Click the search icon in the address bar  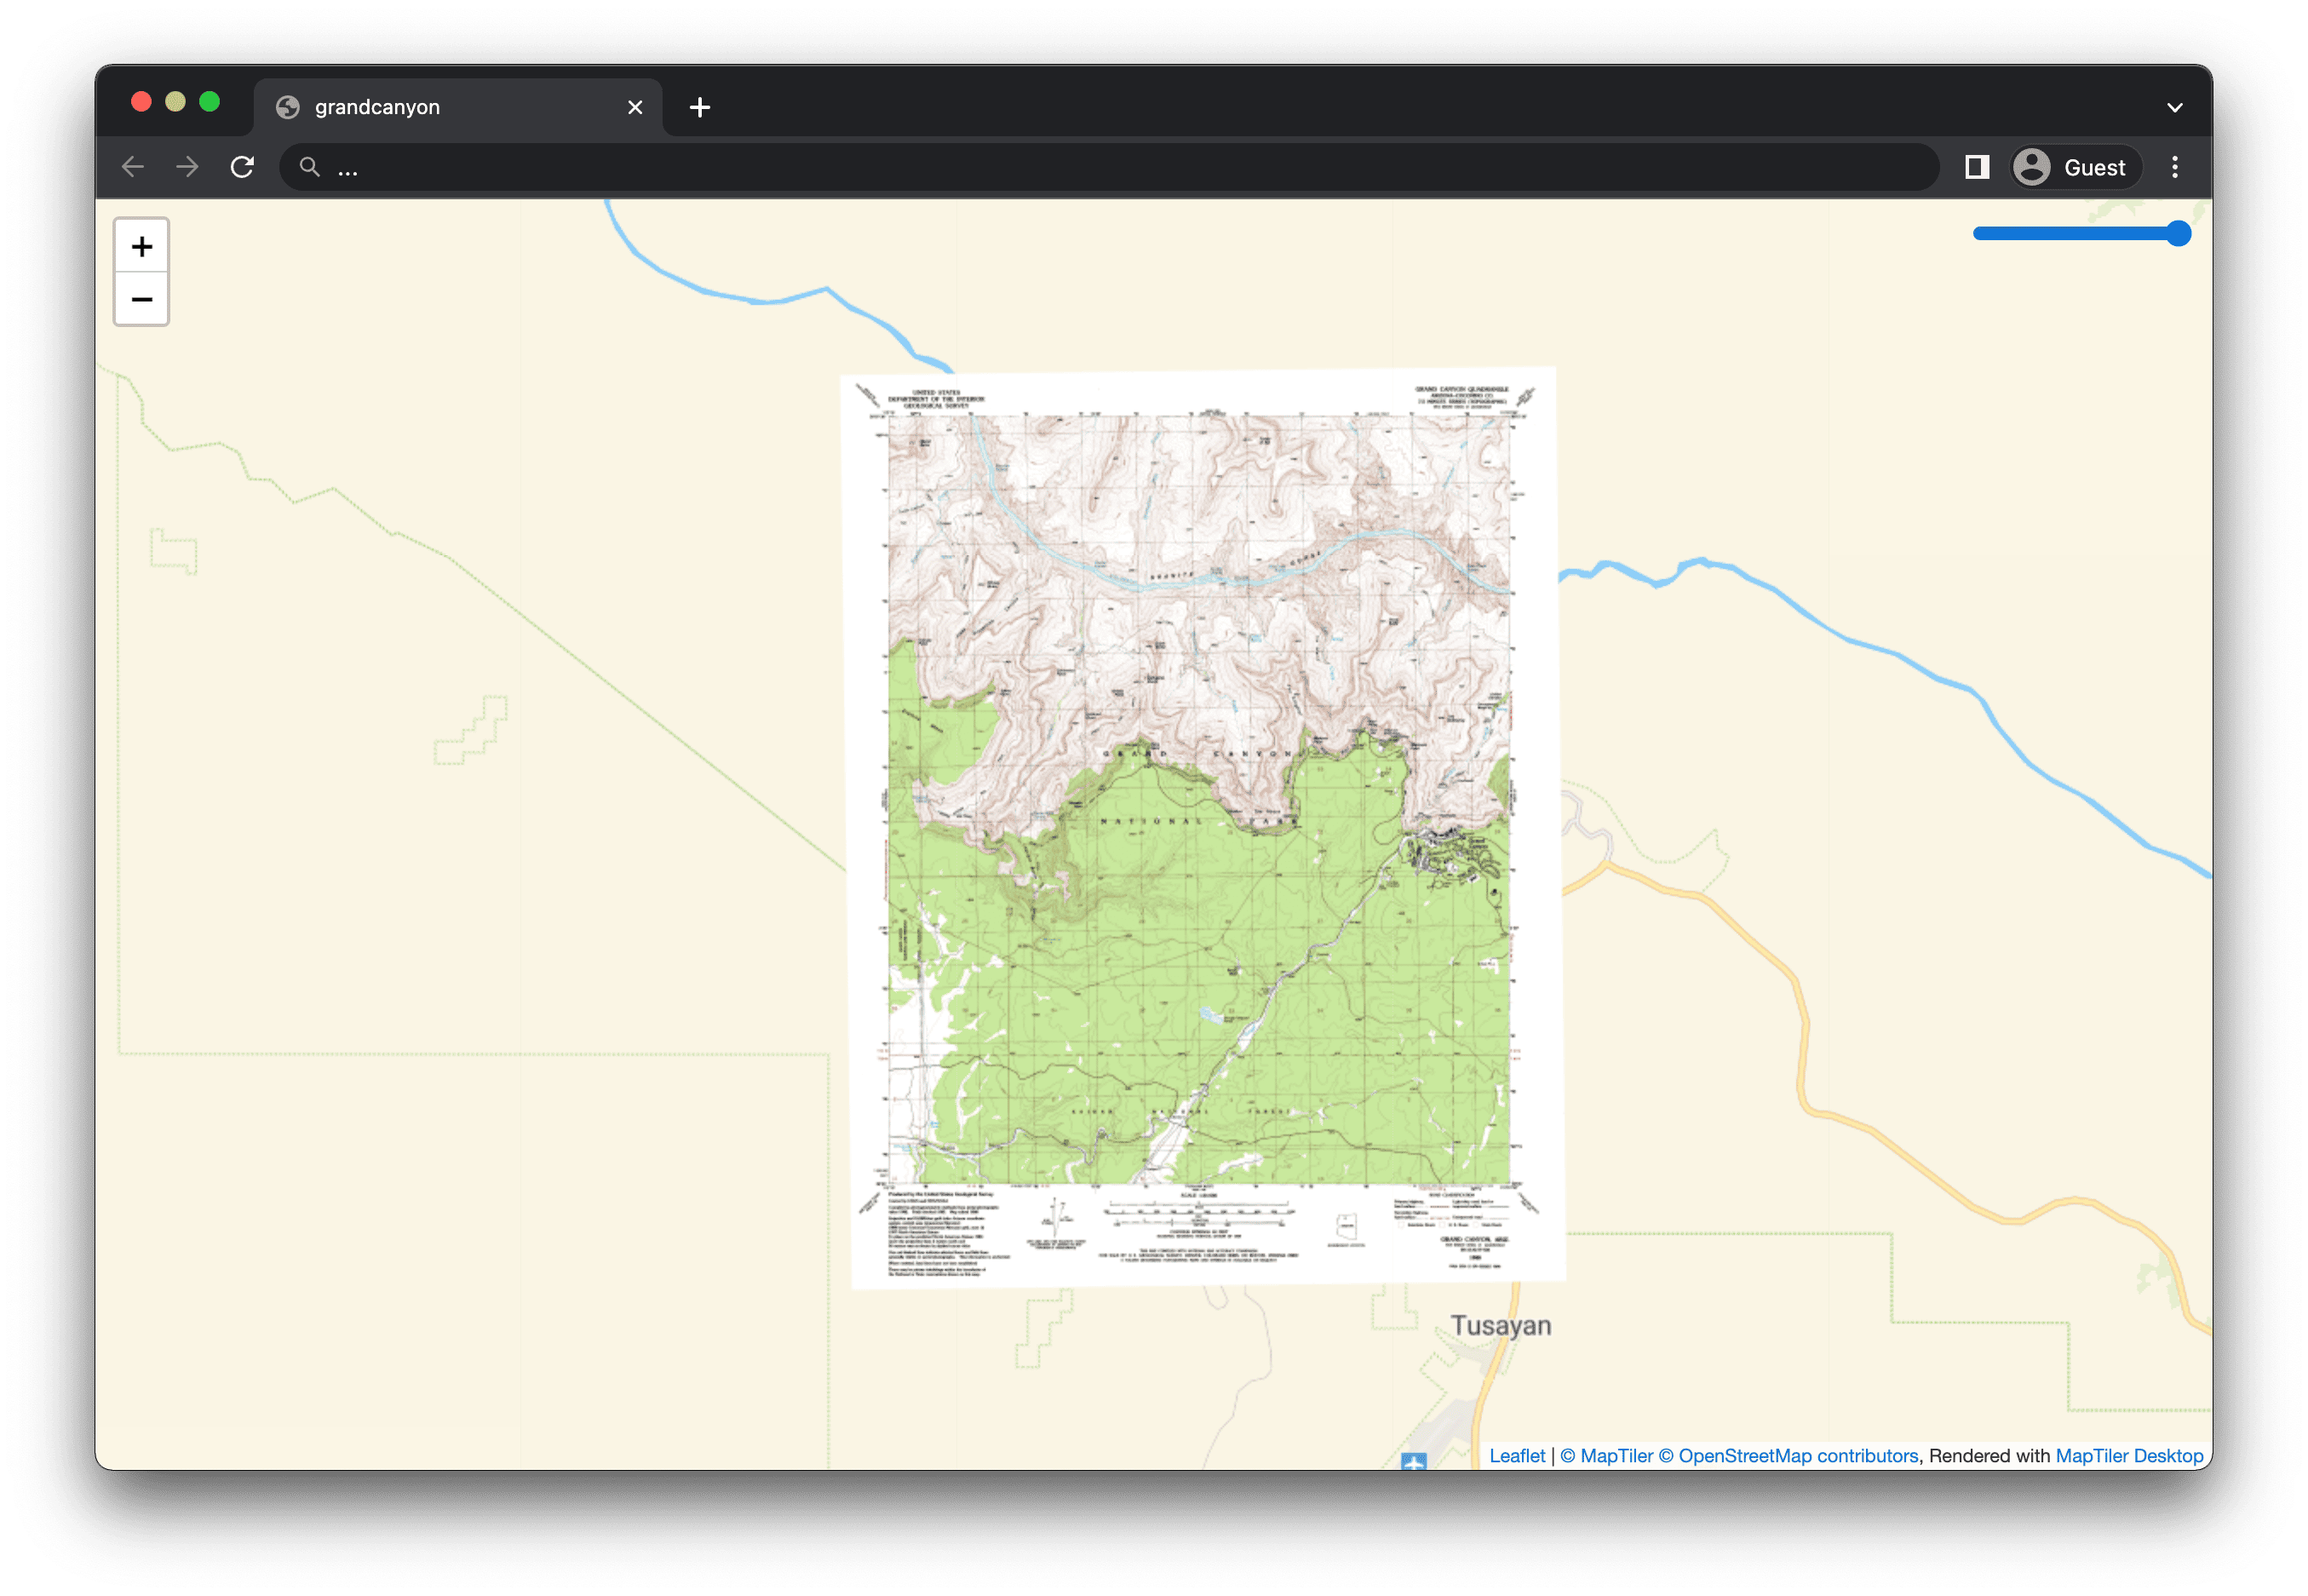coord(310,167)
